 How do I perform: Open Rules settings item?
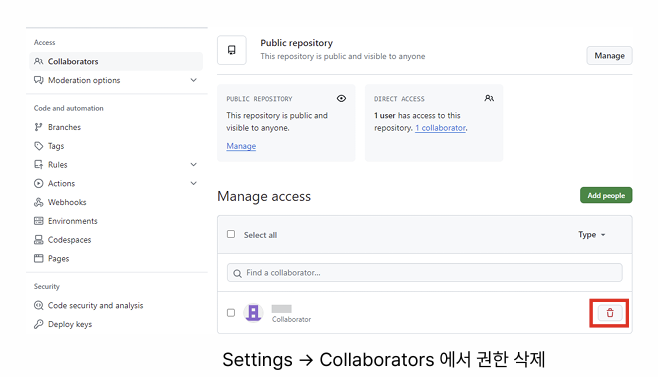pos(57,165)
